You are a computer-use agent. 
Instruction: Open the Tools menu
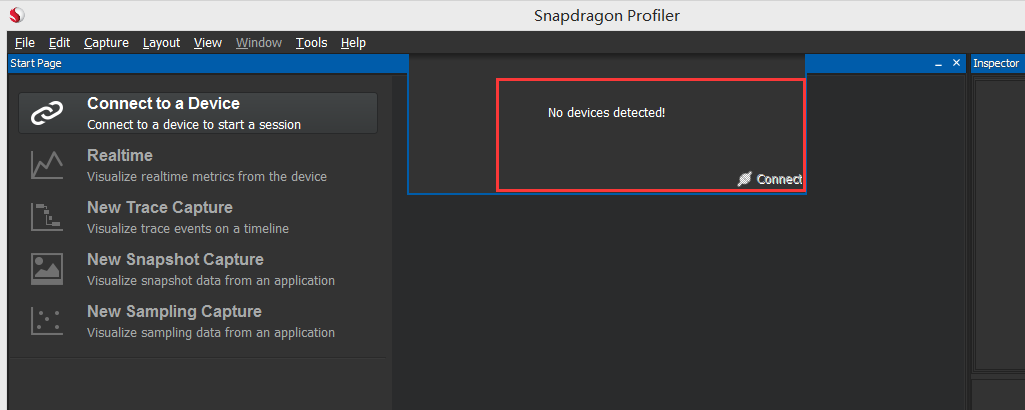click(311, 43)
